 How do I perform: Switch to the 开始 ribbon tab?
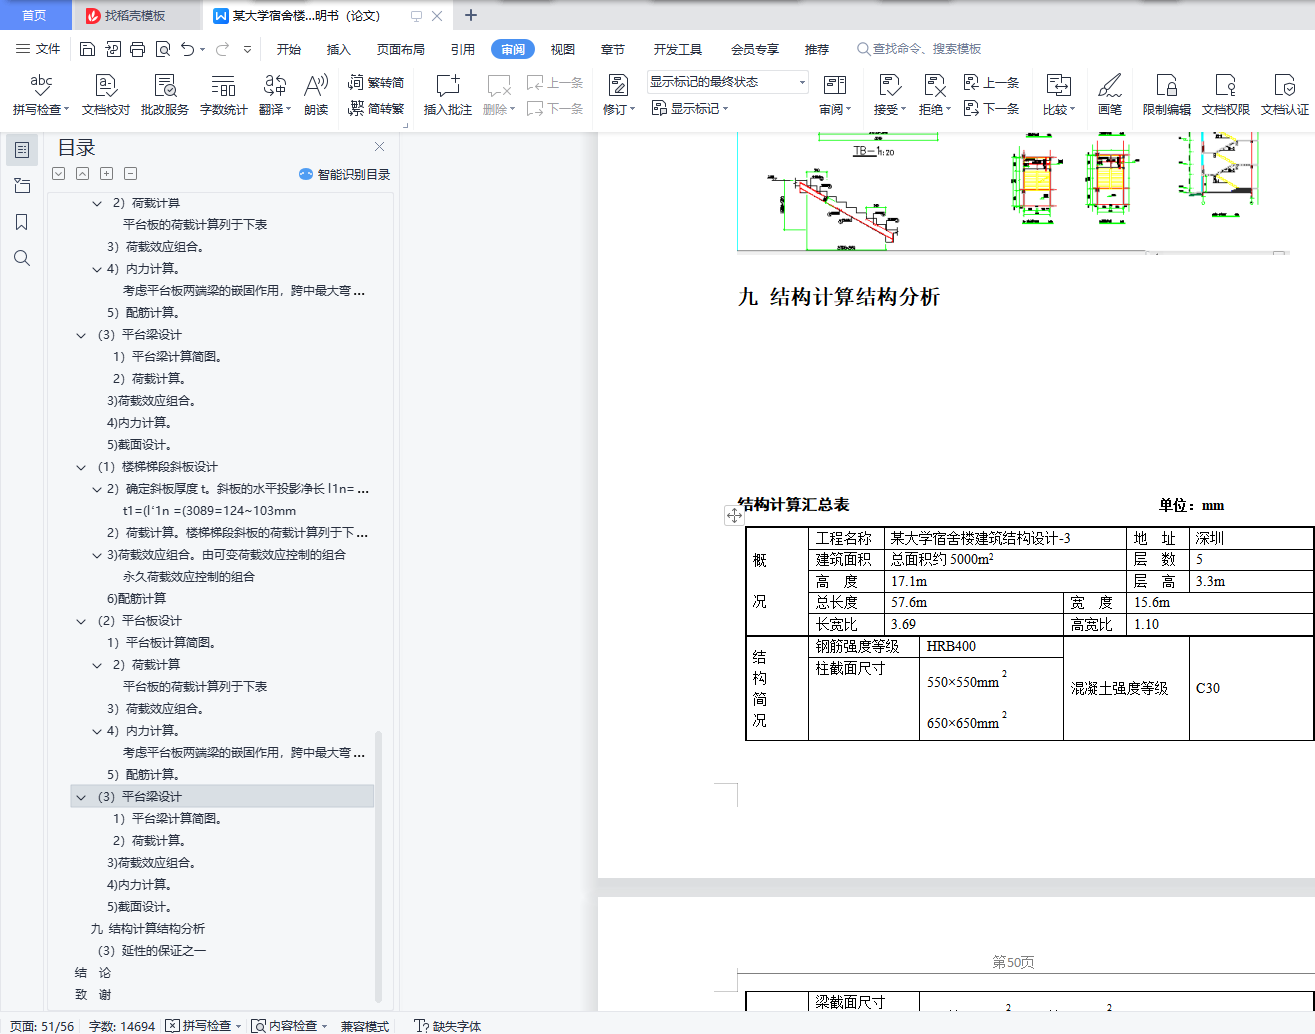point(289,49)
